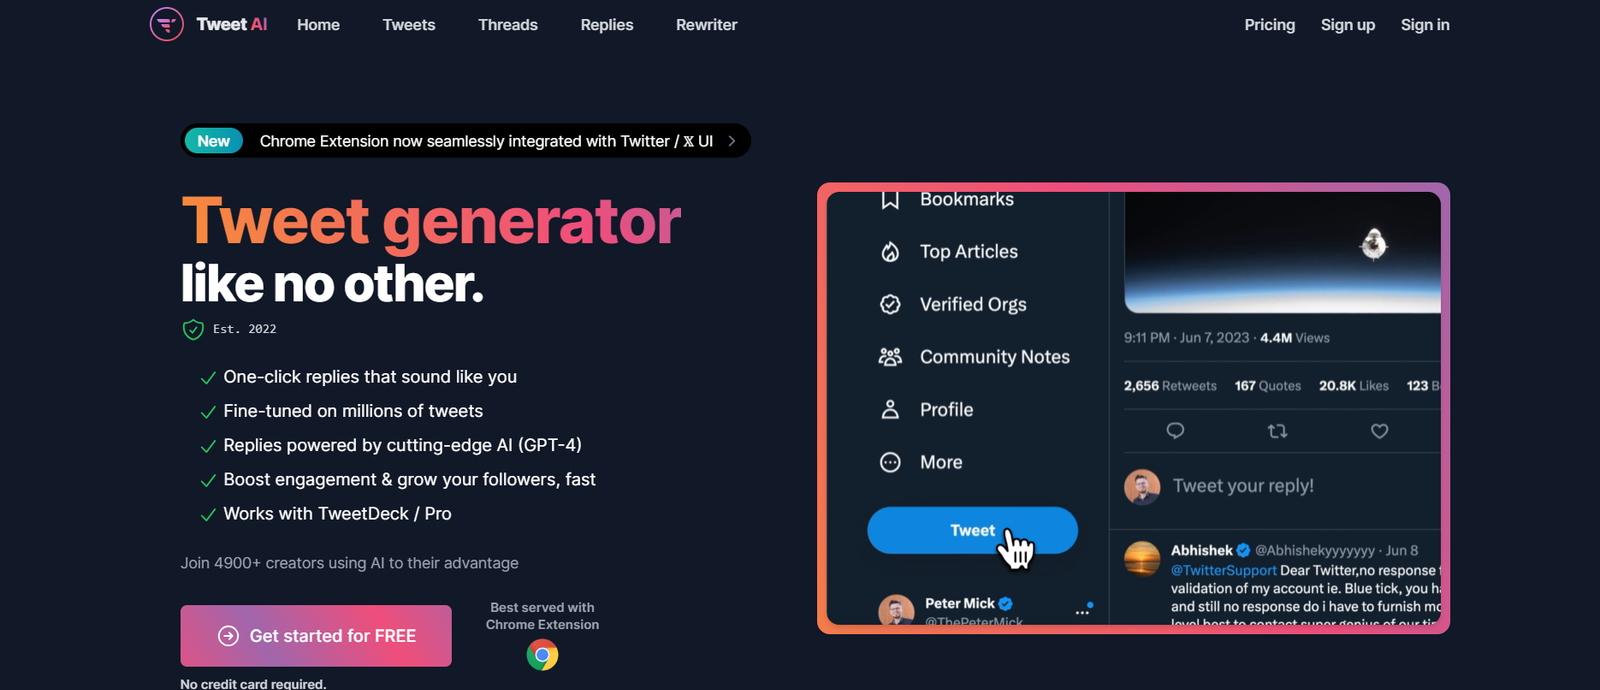This screenshot has width=1600, height=690.
Task: Open Top Articles flame icon
Action: point(890,252)
